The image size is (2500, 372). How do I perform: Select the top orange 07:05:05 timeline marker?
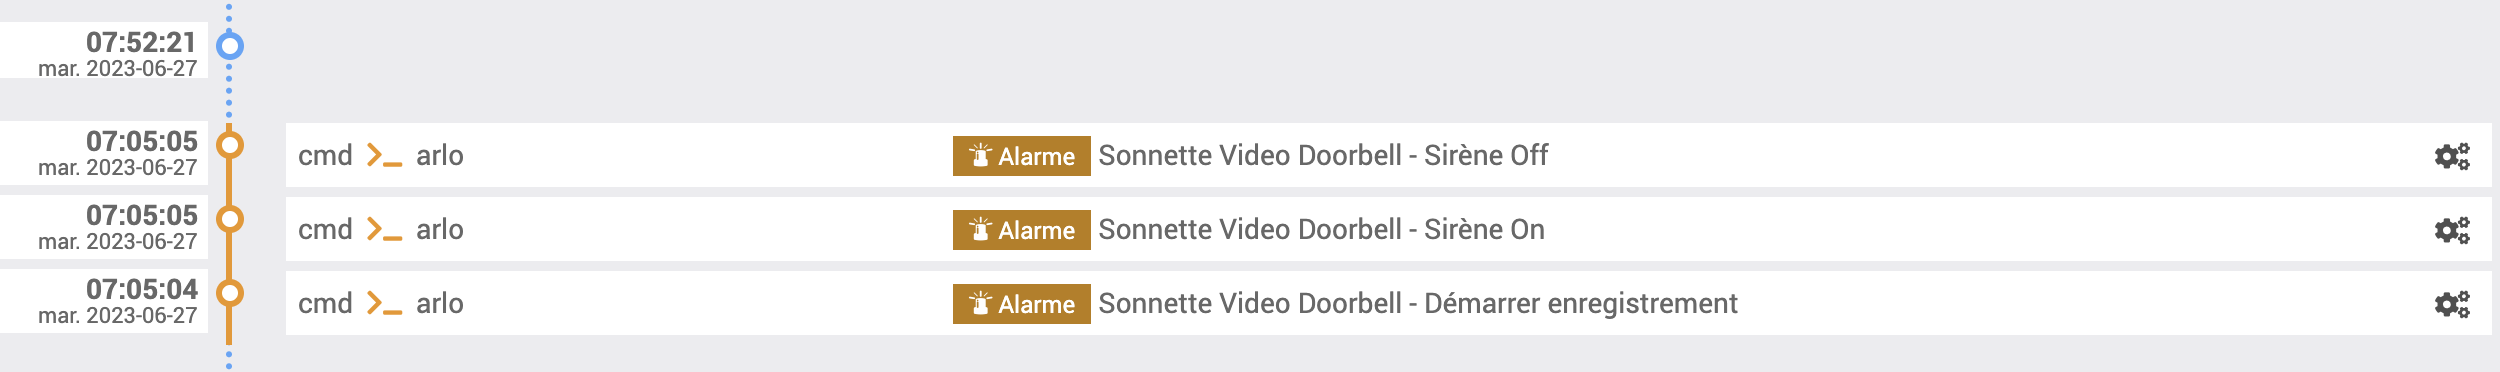(x=230, y=145)
